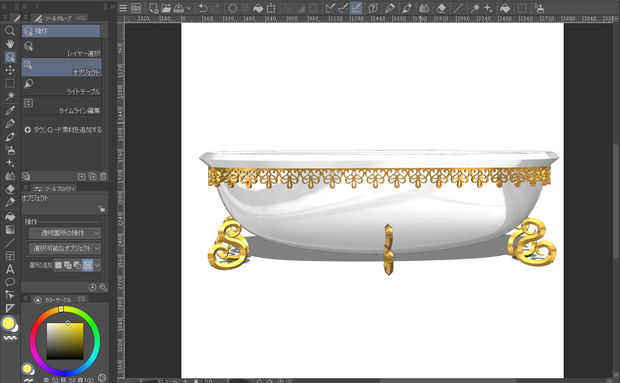Select the Brush tool in left toolbar
The height and width of the screenshot is (383, 620).
pyautogui.click(x=10, y=137)
